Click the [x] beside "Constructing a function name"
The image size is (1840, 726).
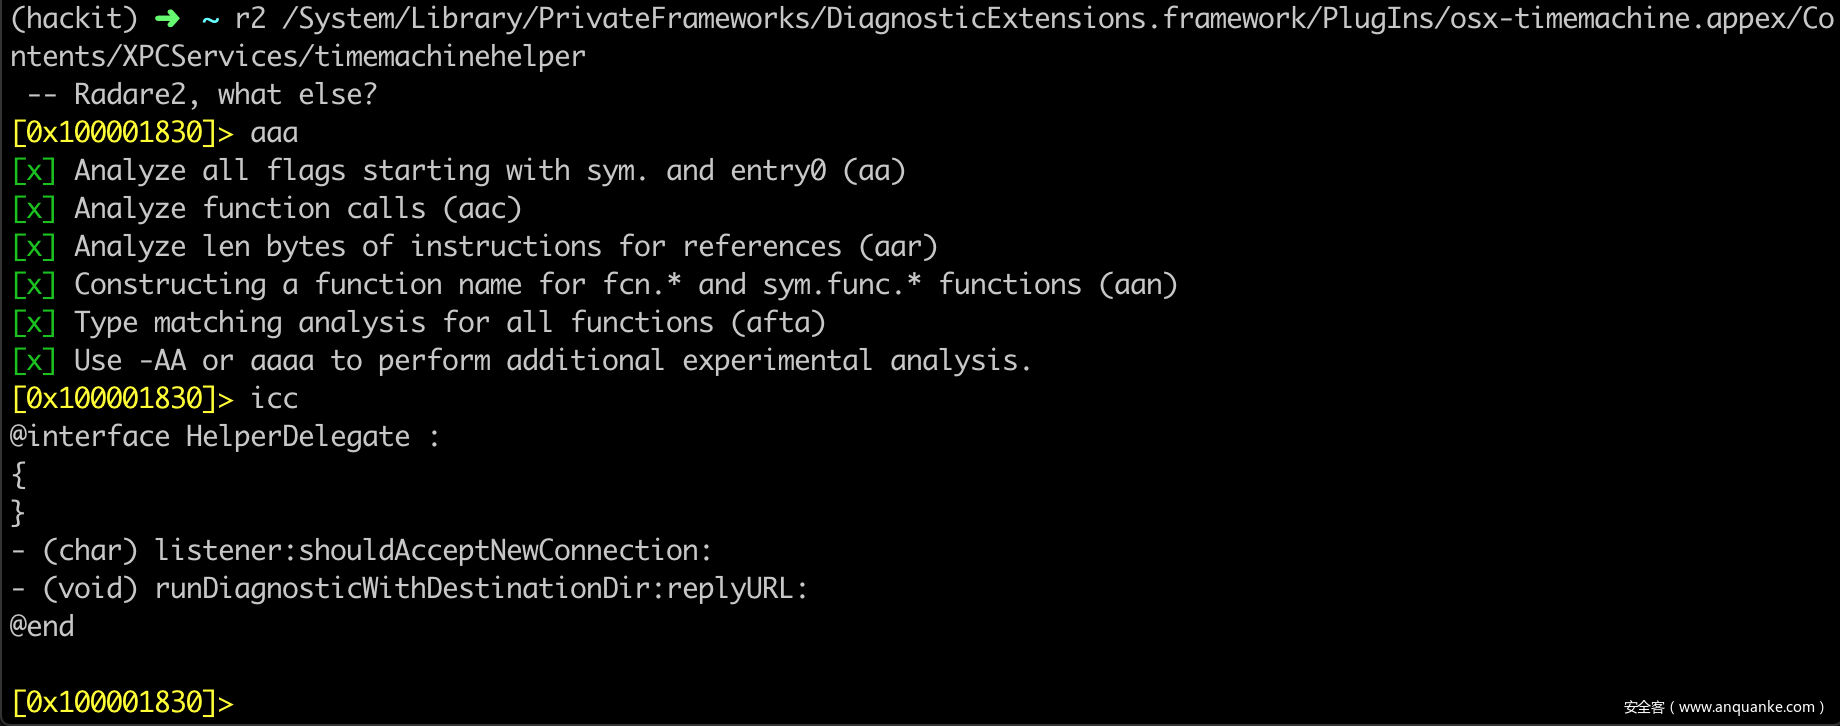34,285
